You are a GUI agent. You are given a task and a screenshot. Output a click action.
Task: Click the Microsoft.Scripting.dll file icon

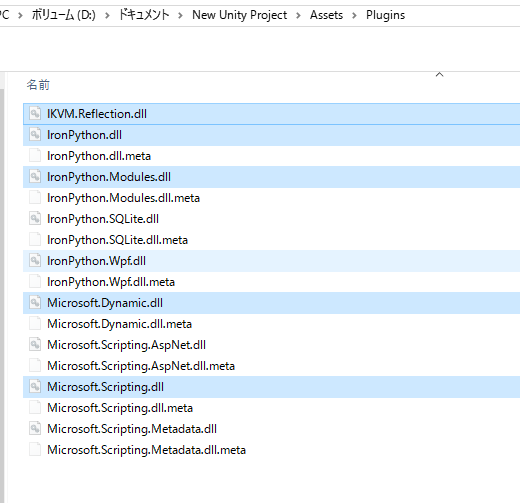pyautogui.click(x=35, y=387)
